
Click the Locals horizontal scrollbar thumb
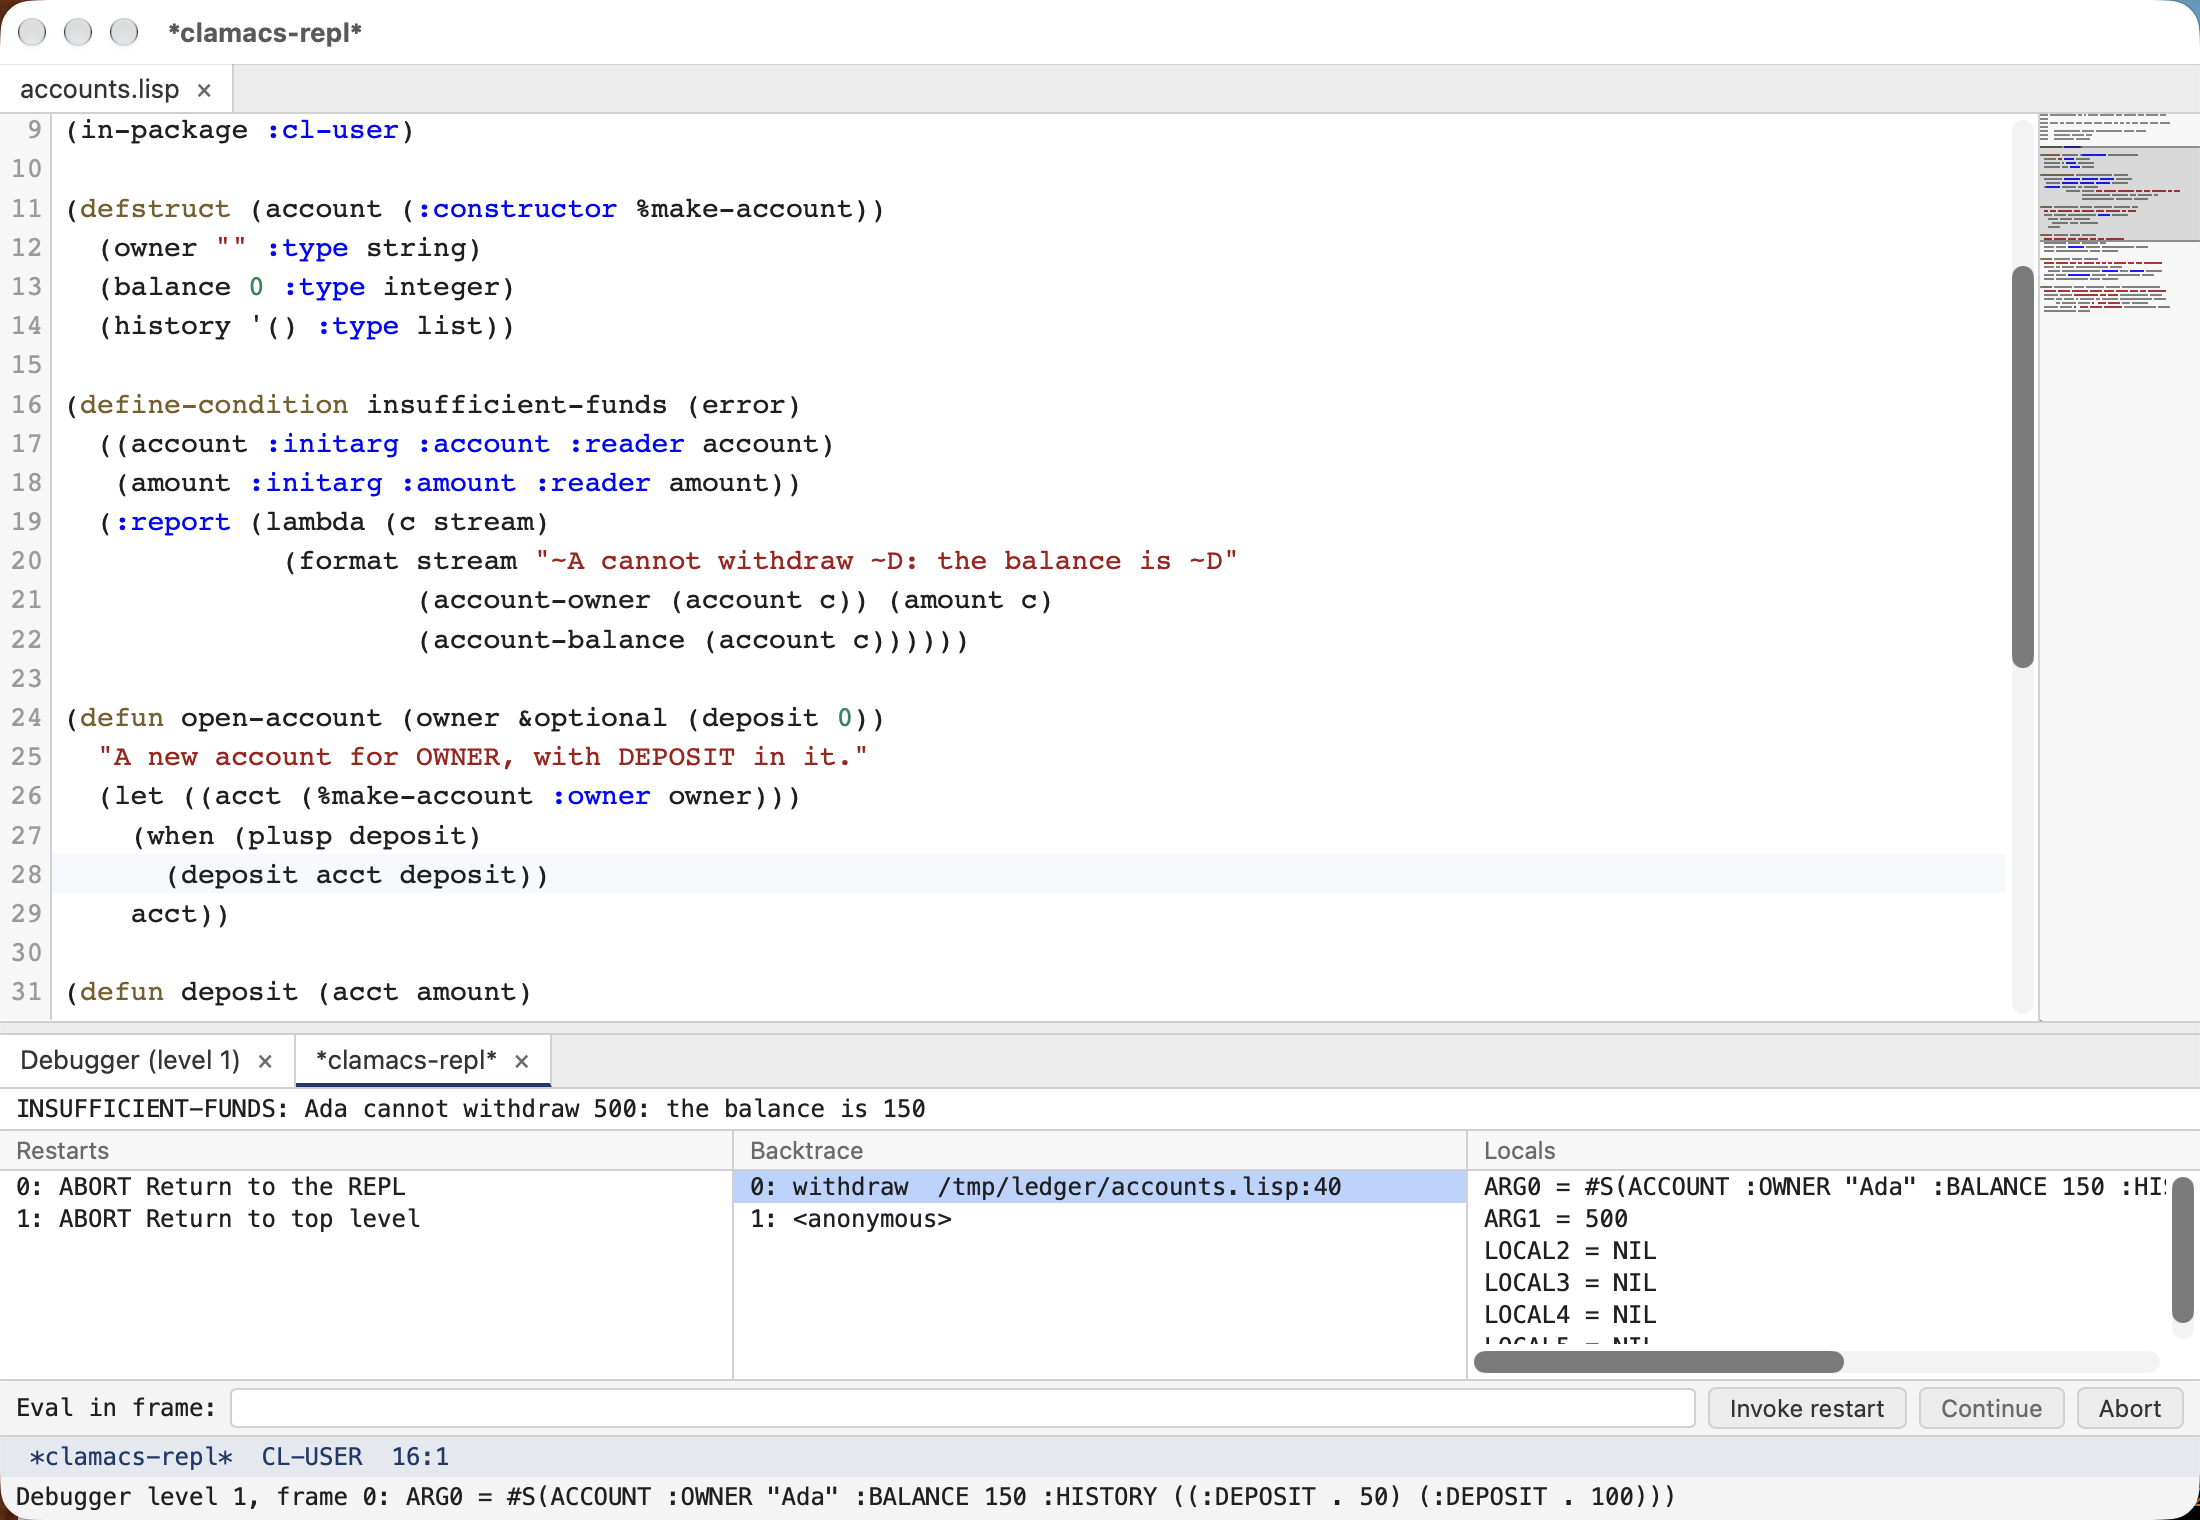click(1658, 1362)
